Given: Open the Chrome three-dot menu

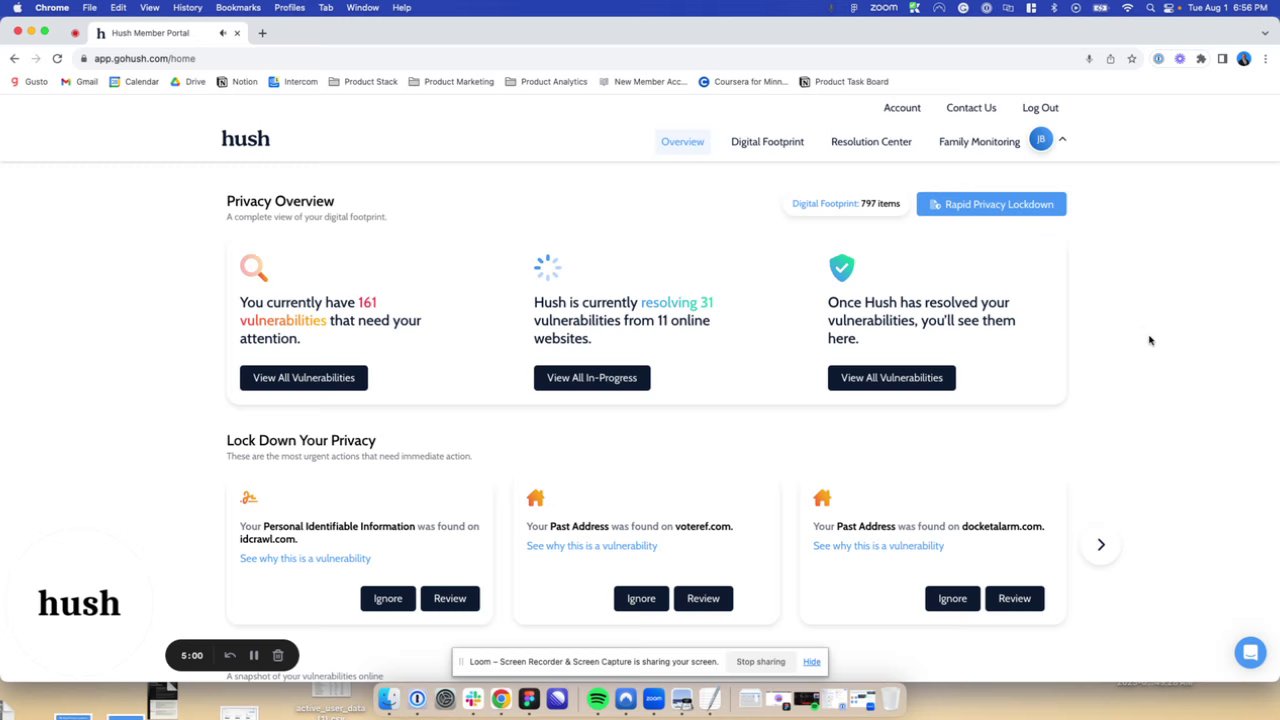Looking at the screenshot, I should (1265, 59).
